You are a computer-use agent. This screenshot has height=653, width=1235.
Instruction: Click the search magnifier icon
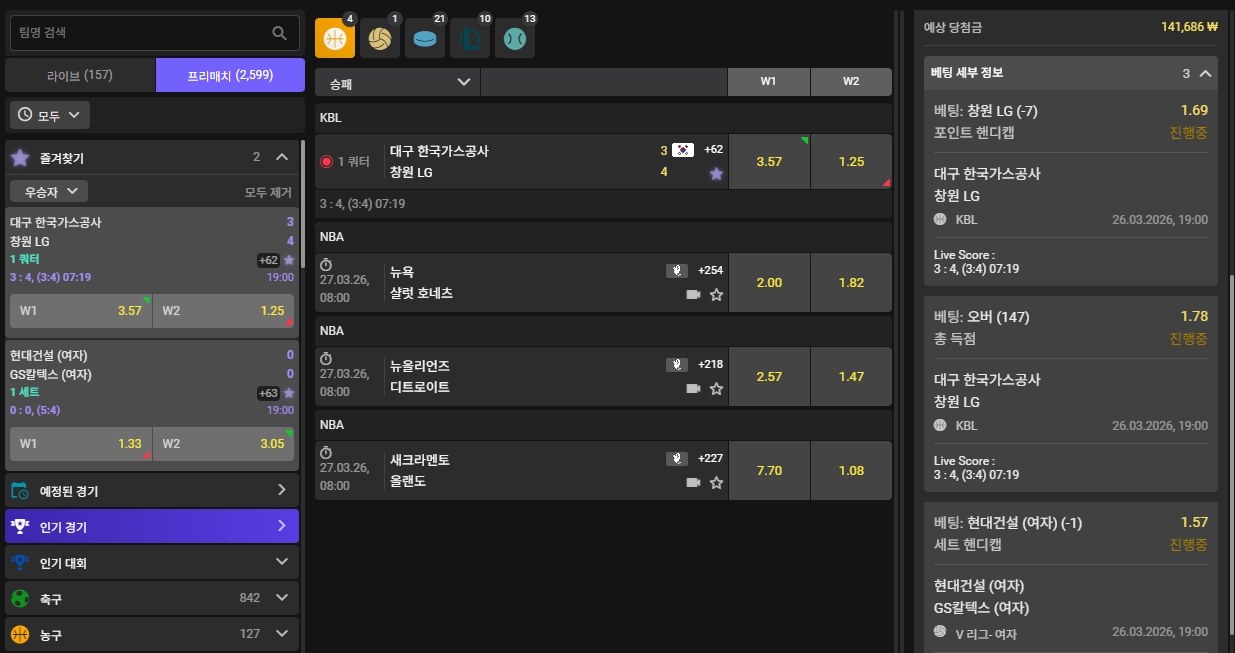pyautogui.click(x=280, y=33)
